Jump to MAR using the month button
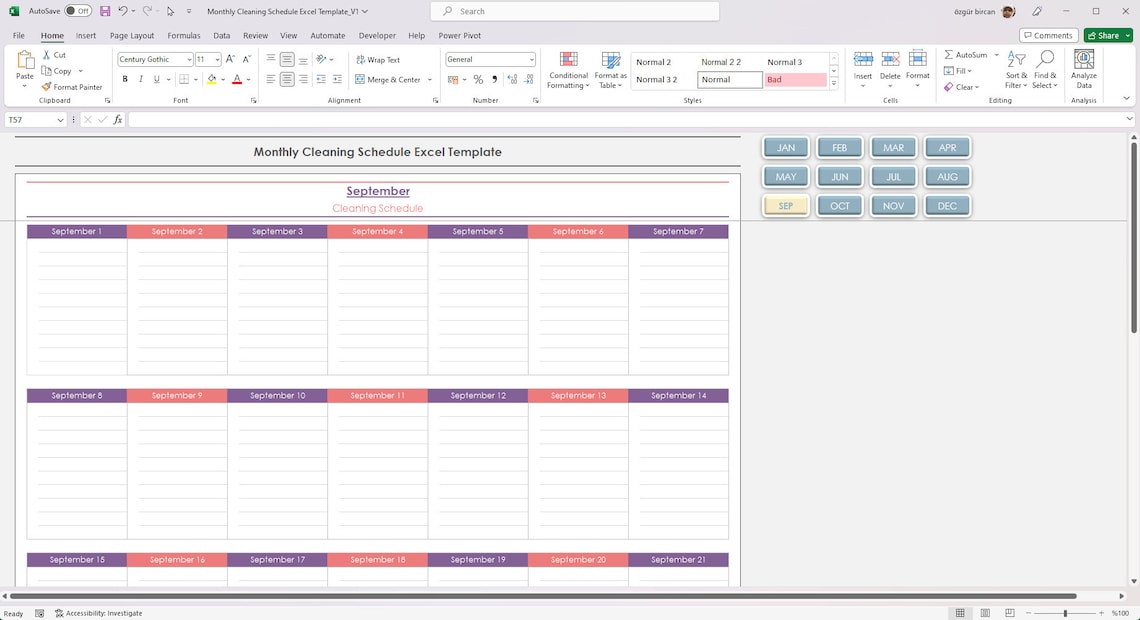 pyautogui.click(x=892, y=147)
